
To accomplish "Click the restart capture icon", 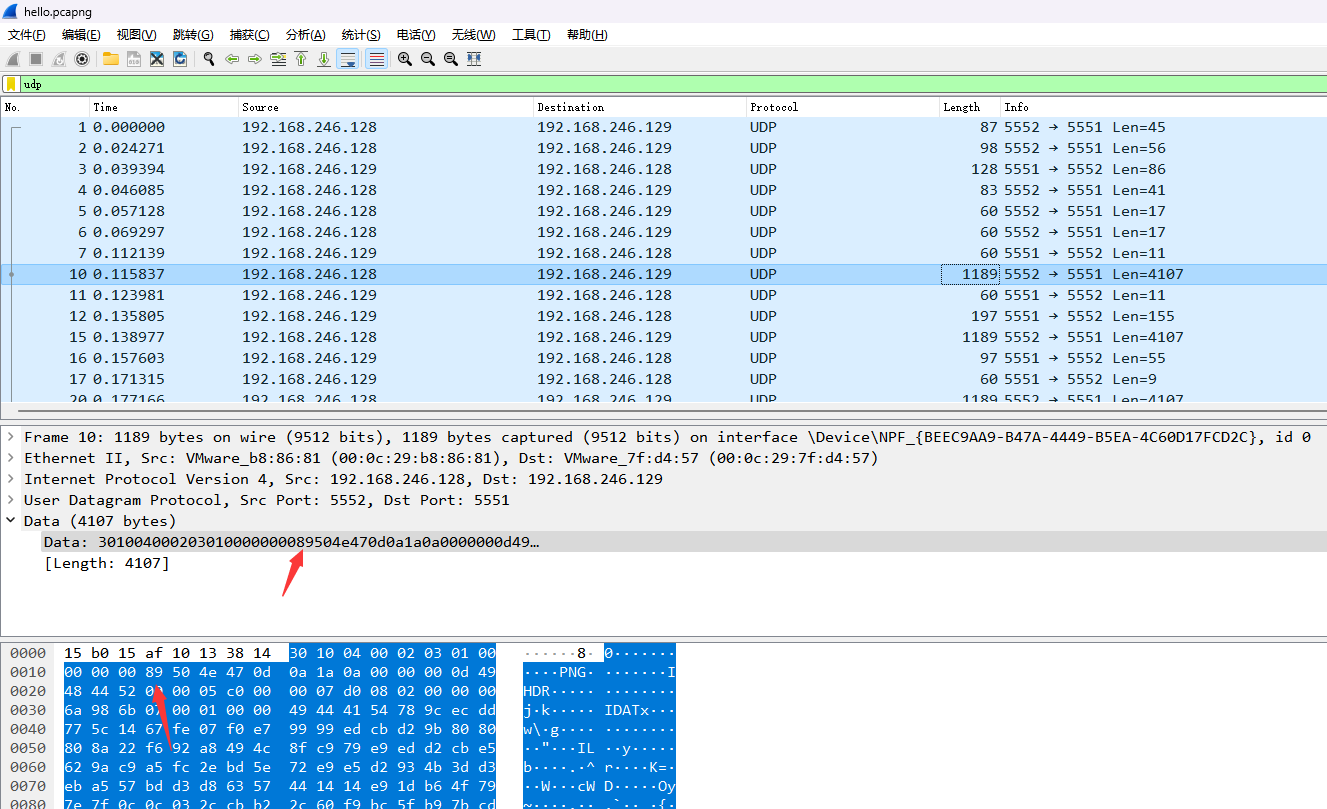I will (x=59, y=59).
